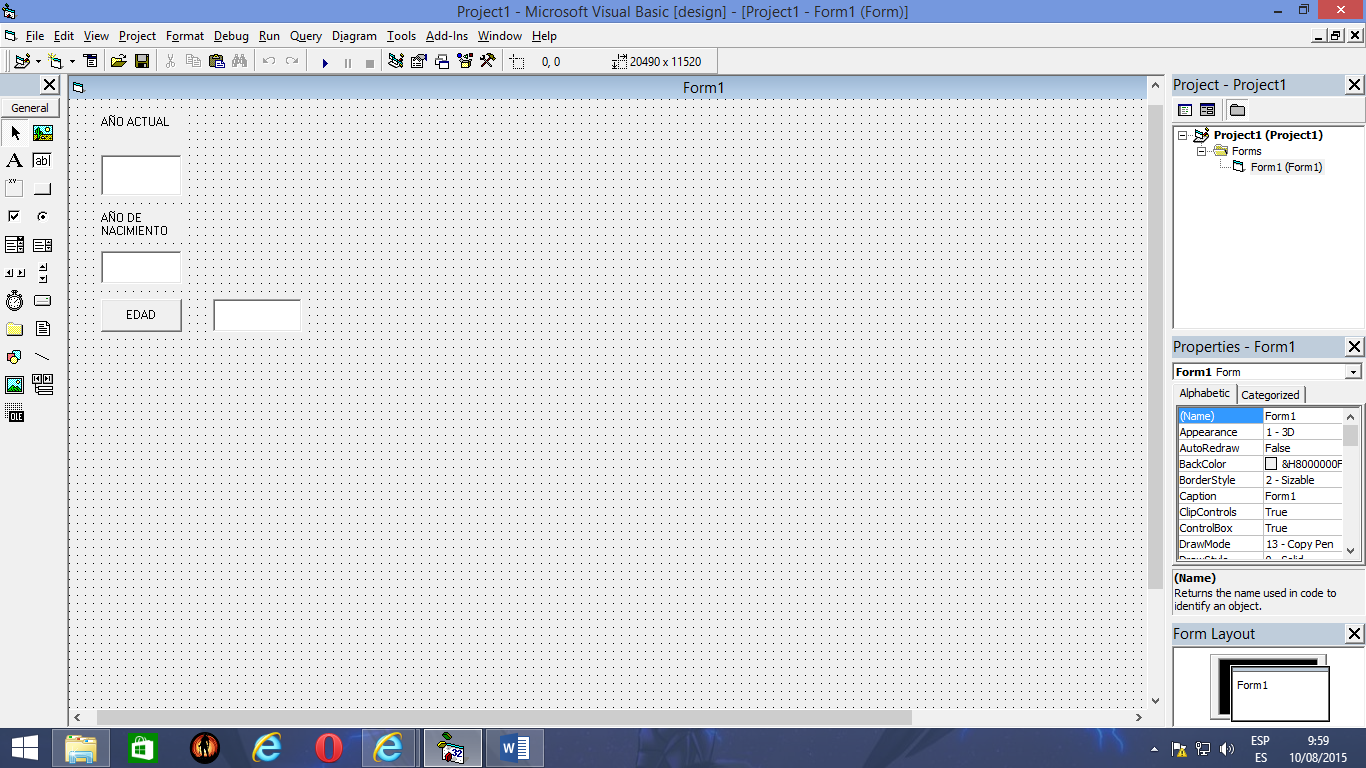Select the TextBox tool in the toolbox
This screenshot has width=1366, height=768.
pos(41,160)
